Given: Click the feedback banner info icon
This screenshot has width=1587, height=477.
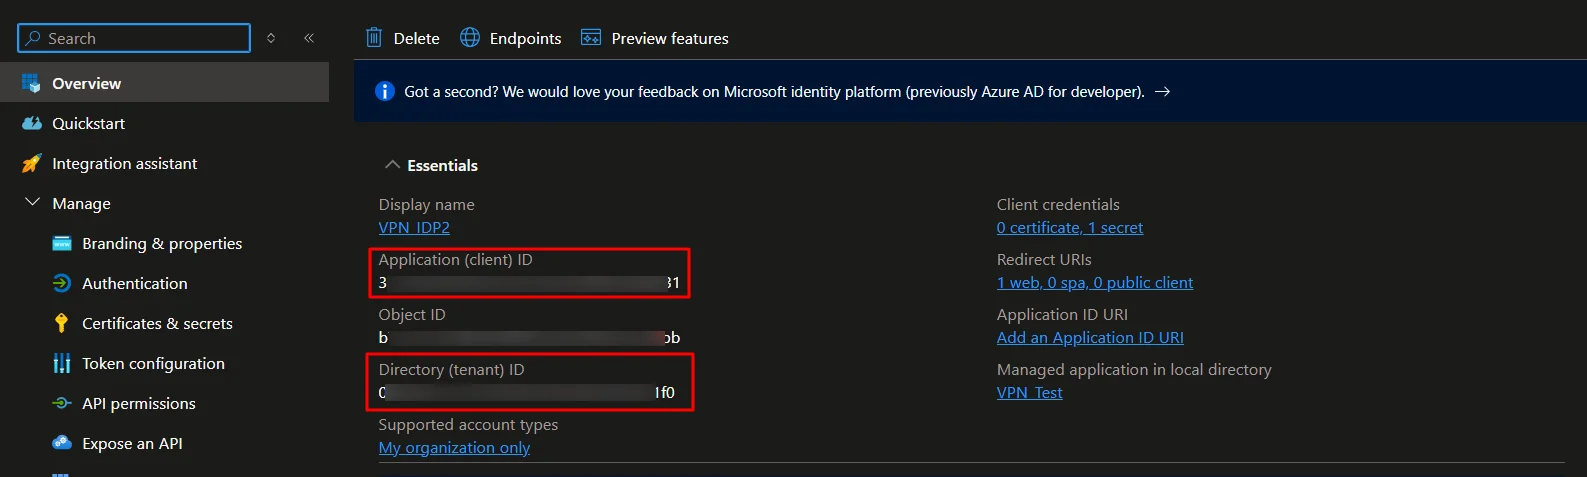Looking at the screenshot, I should 385,91.
